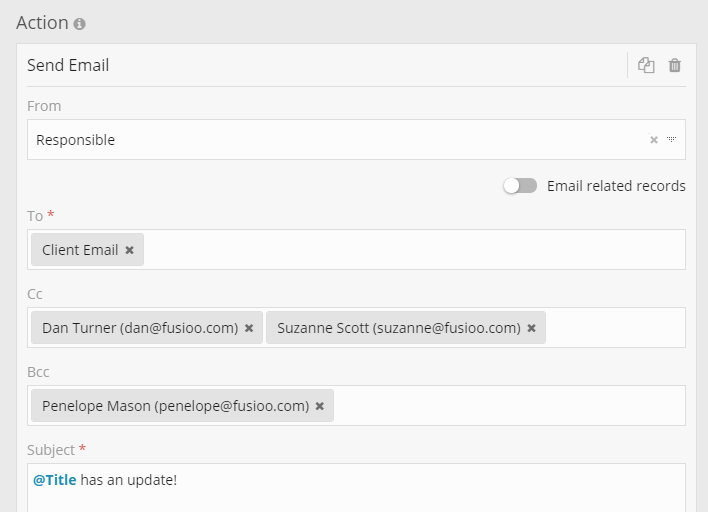Duplicate the Send Email action
708x512 pixels.
coord(647,66)
